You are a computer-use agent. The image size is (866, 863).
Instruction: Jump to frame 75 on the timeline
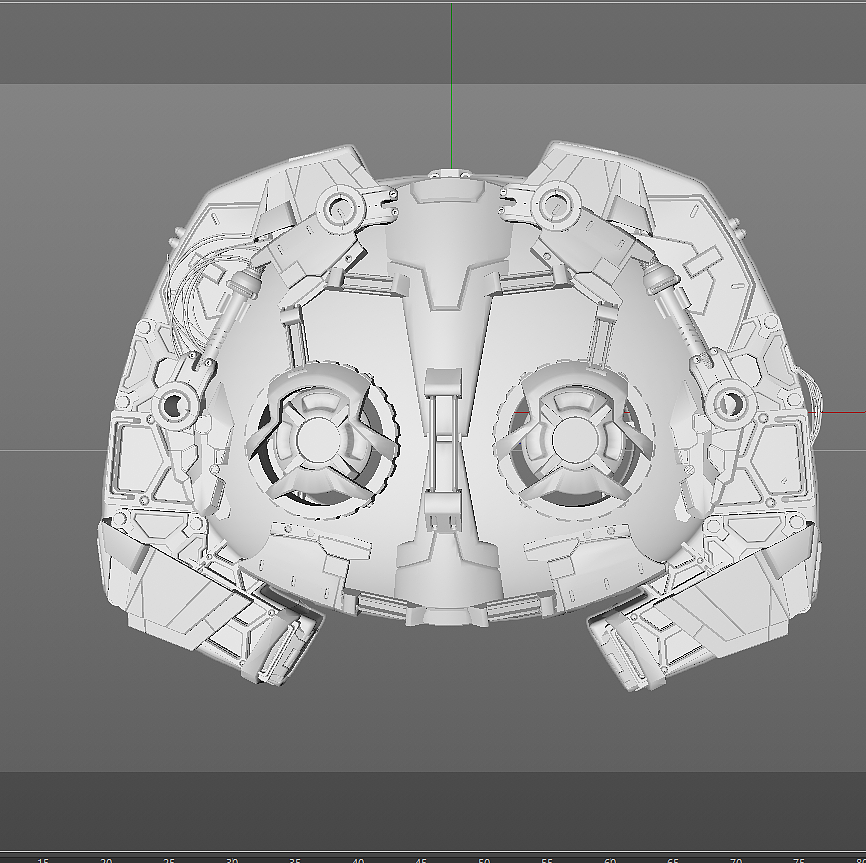click(799, 860)
